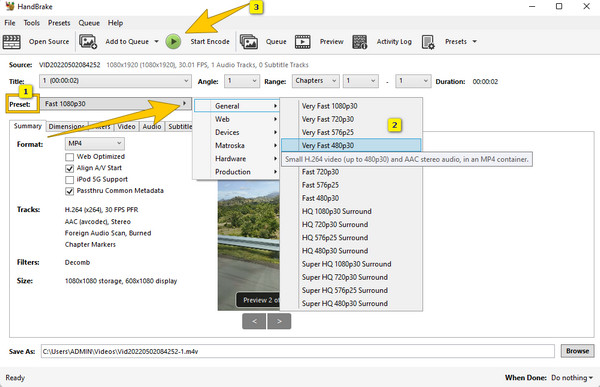The image size is (600, 387).
Task: Choose Fast 480p30 preset
Action: (x=351, y=198)
